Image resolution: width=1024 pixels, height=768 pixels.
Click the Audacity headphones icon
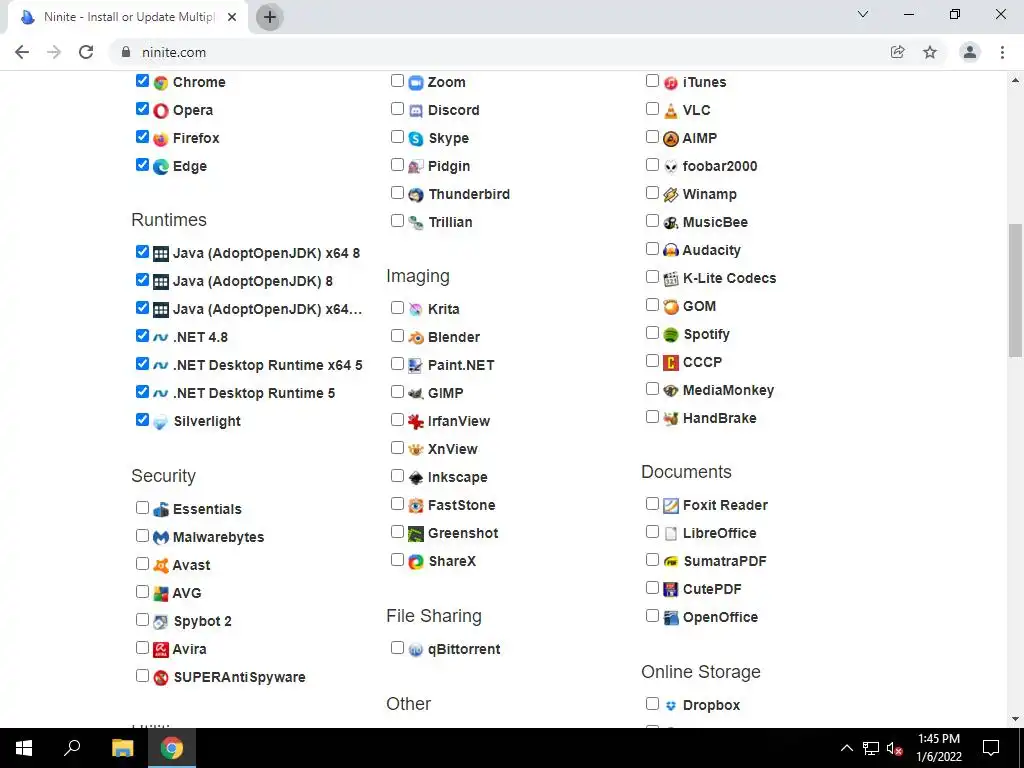pos(671,250)
